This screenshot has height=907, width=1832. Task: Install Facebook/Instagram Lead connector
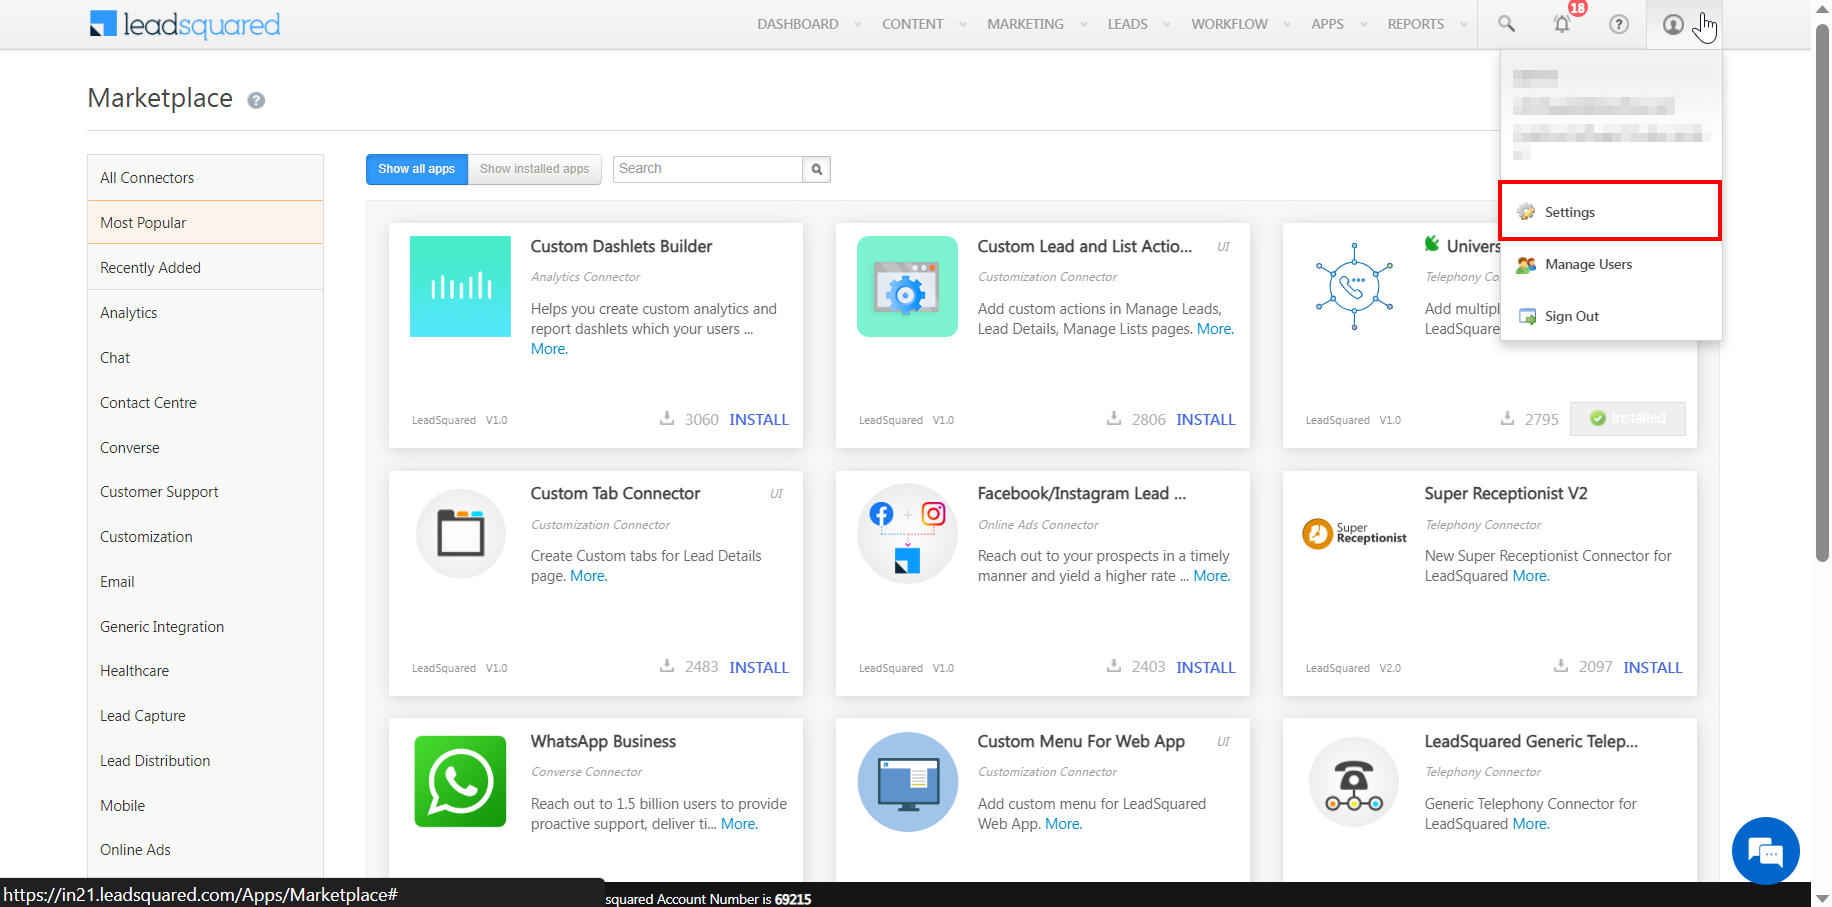tap(1206, 667)
